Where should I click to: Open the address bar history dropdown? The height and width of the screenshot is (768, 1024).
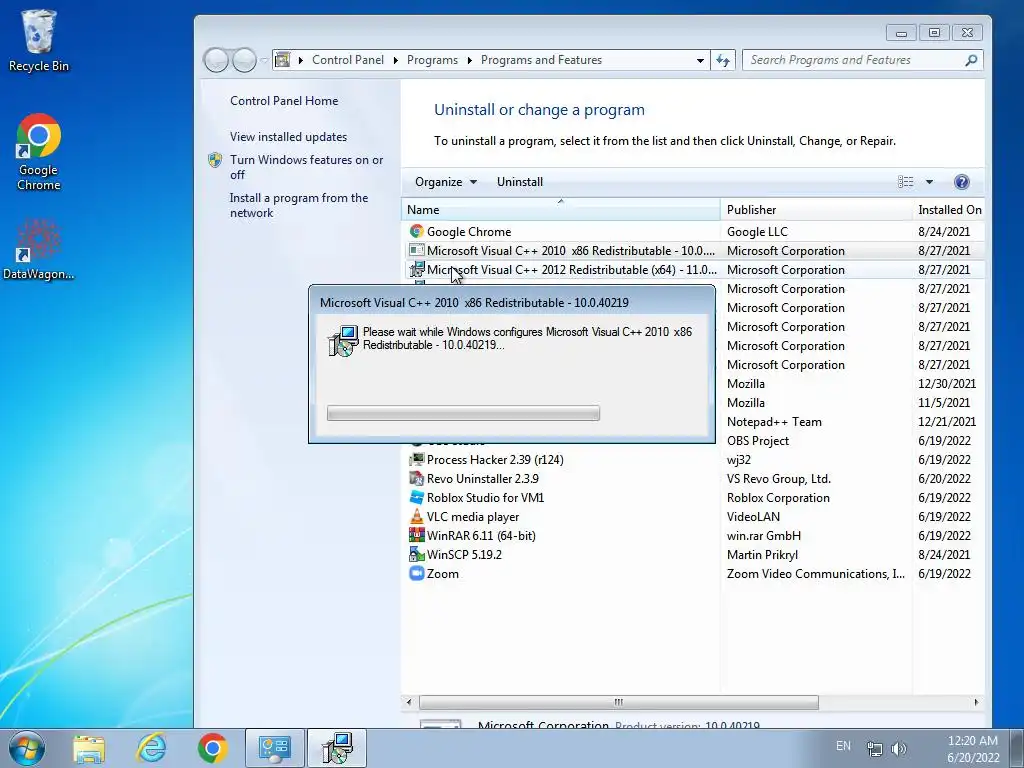coord(700,60)
